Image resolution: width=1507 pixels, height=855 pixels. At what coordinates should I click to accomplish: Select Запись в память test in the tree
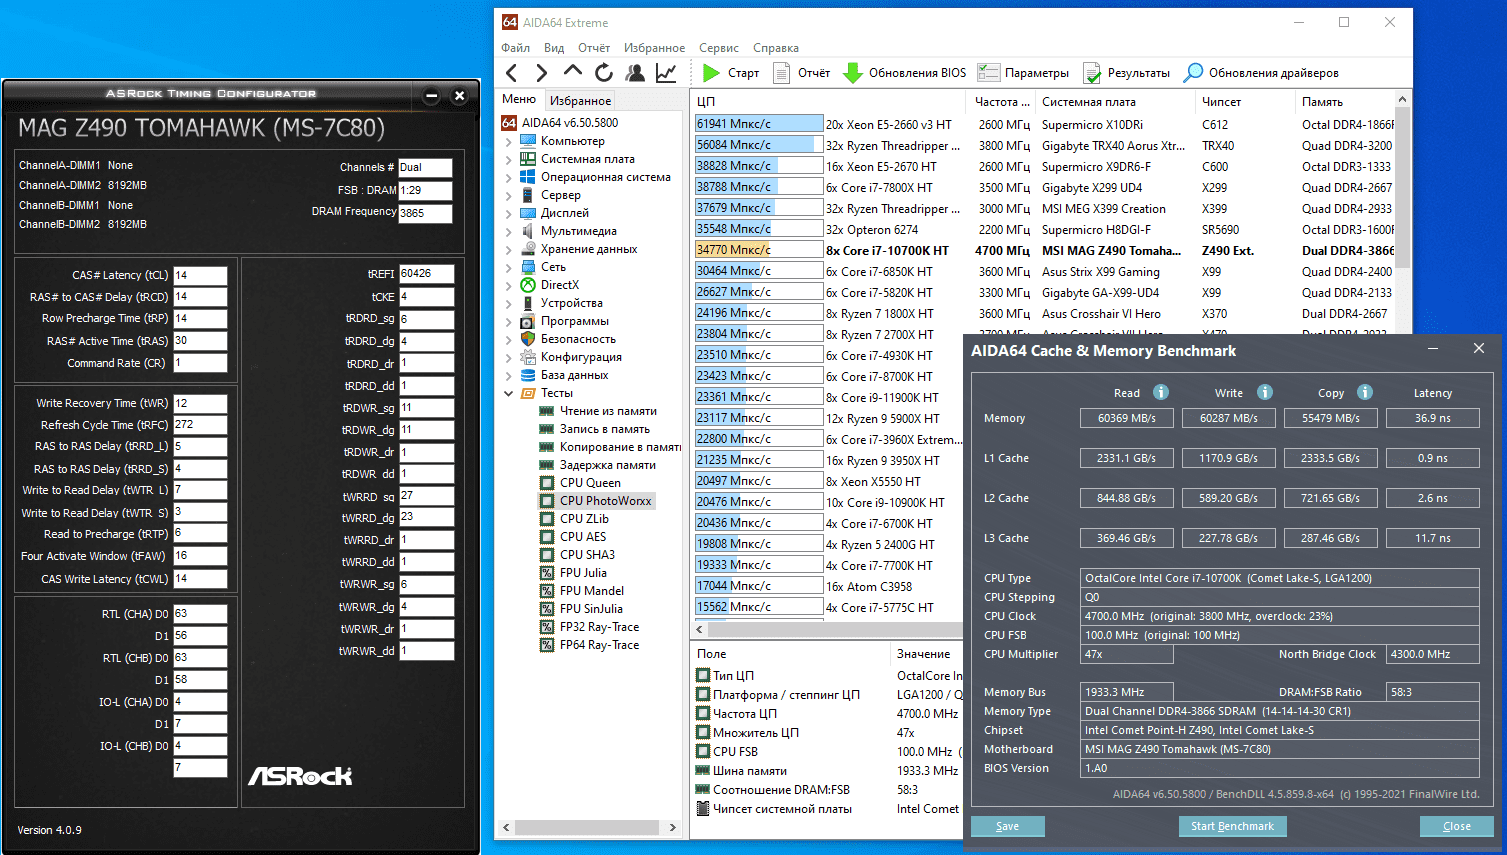click(x=605, y=429)
